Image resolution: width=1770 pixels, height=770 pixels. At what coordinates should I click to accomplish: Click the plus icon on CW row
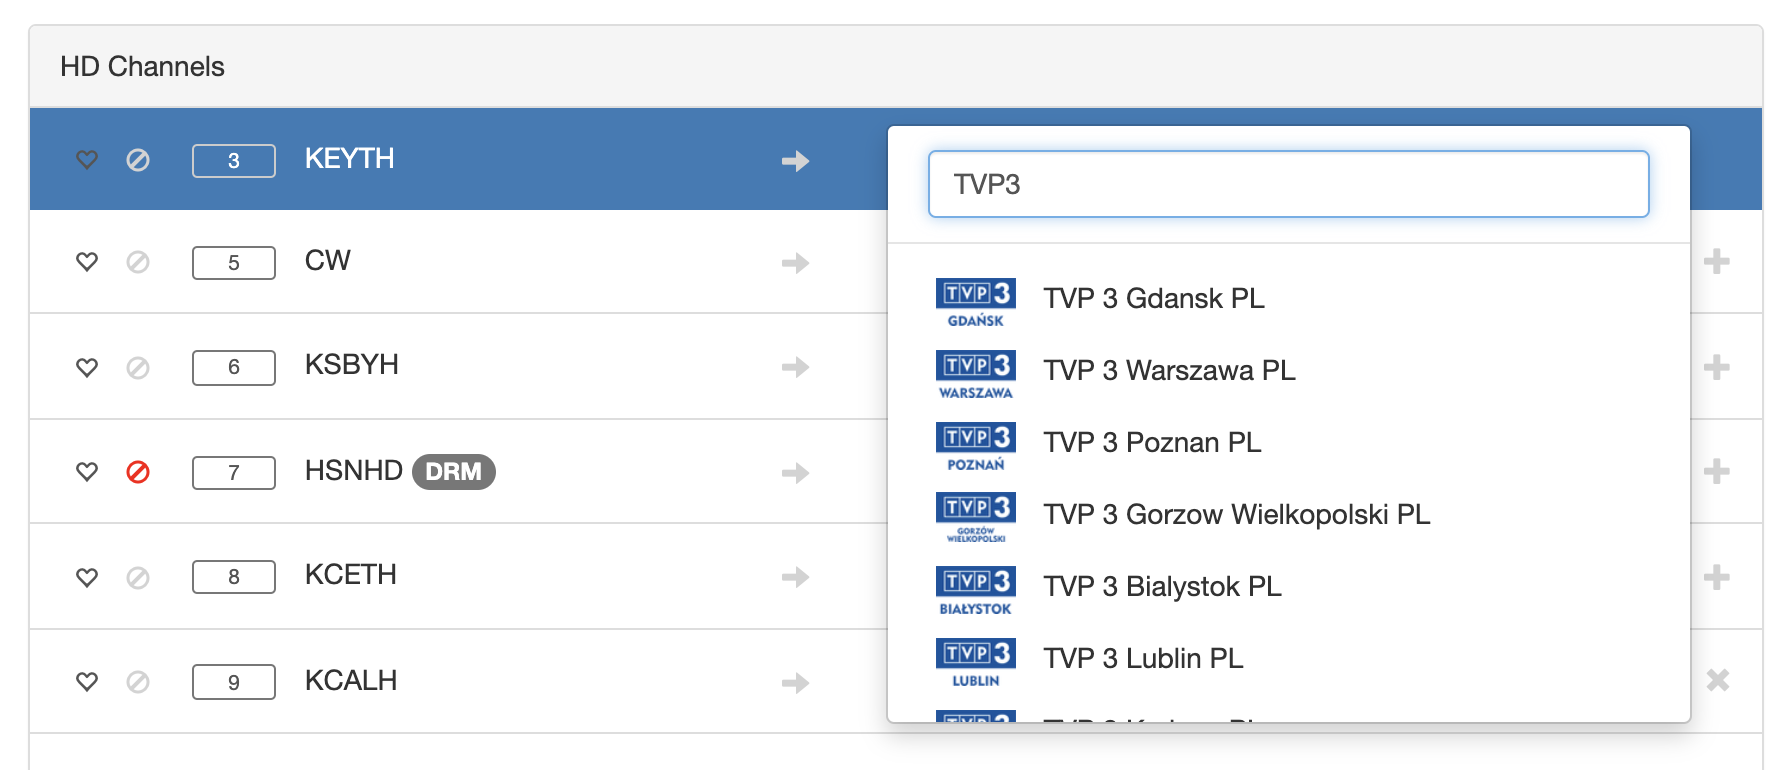pyautogui.click(x=1716, y=262)
